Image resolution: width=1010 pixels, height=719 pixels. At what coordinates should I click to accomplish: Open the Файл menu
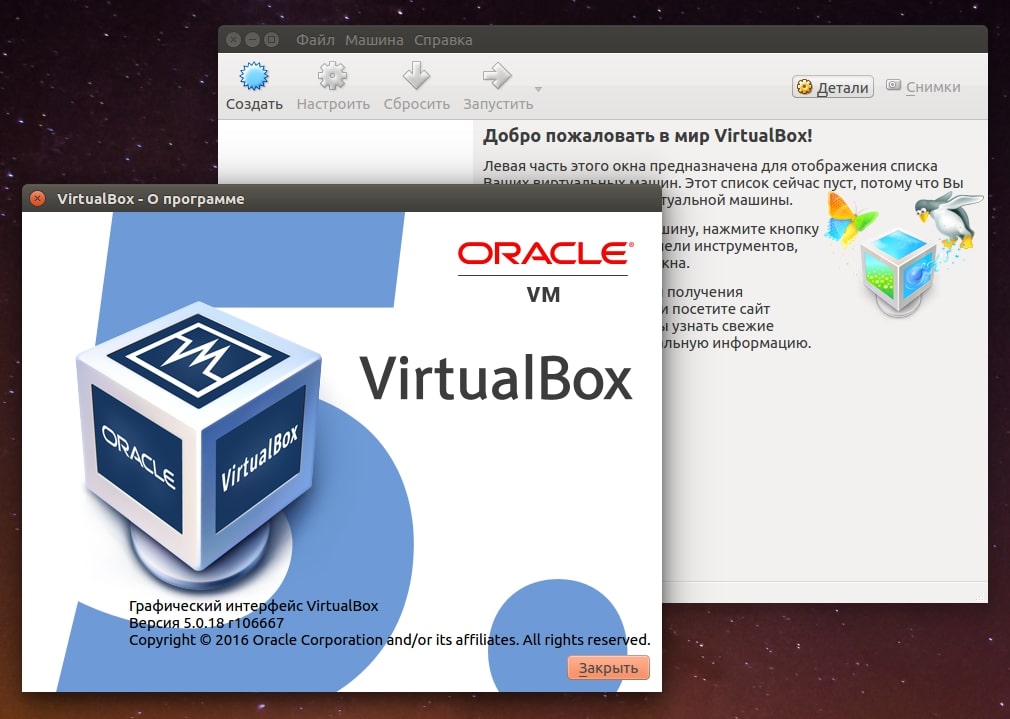point(315,40)
